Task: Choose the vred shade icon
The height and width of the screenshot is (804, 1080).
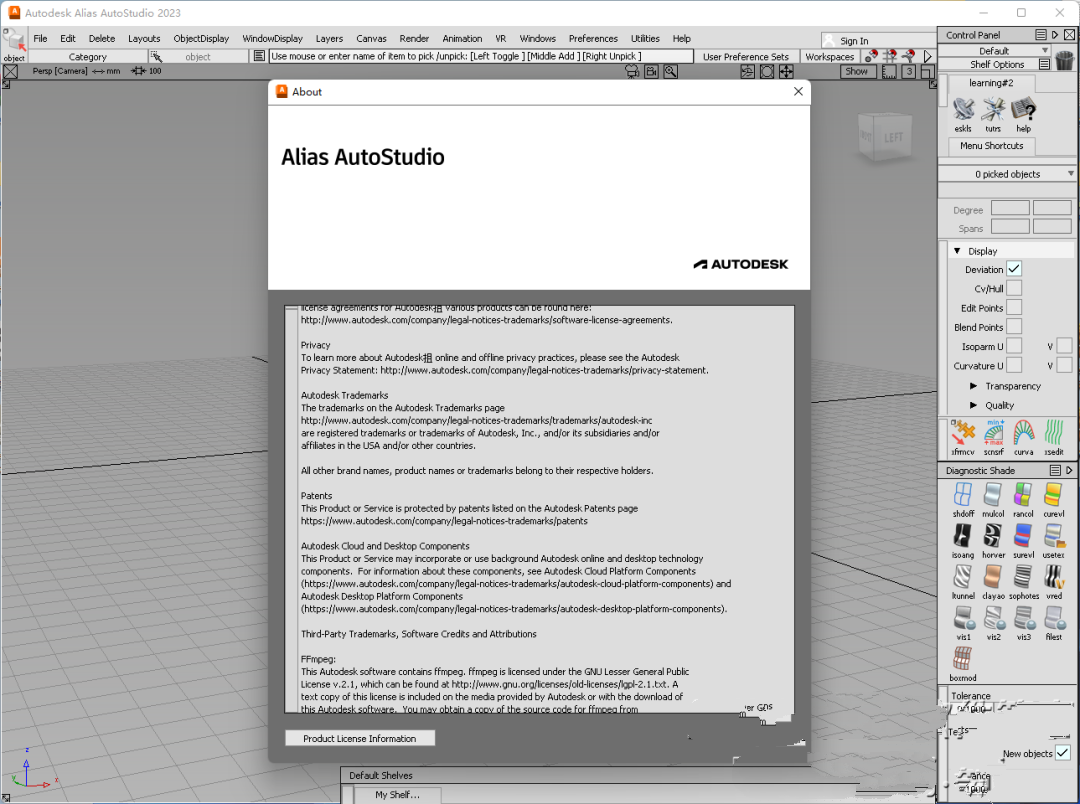Action: (1053, 577)
